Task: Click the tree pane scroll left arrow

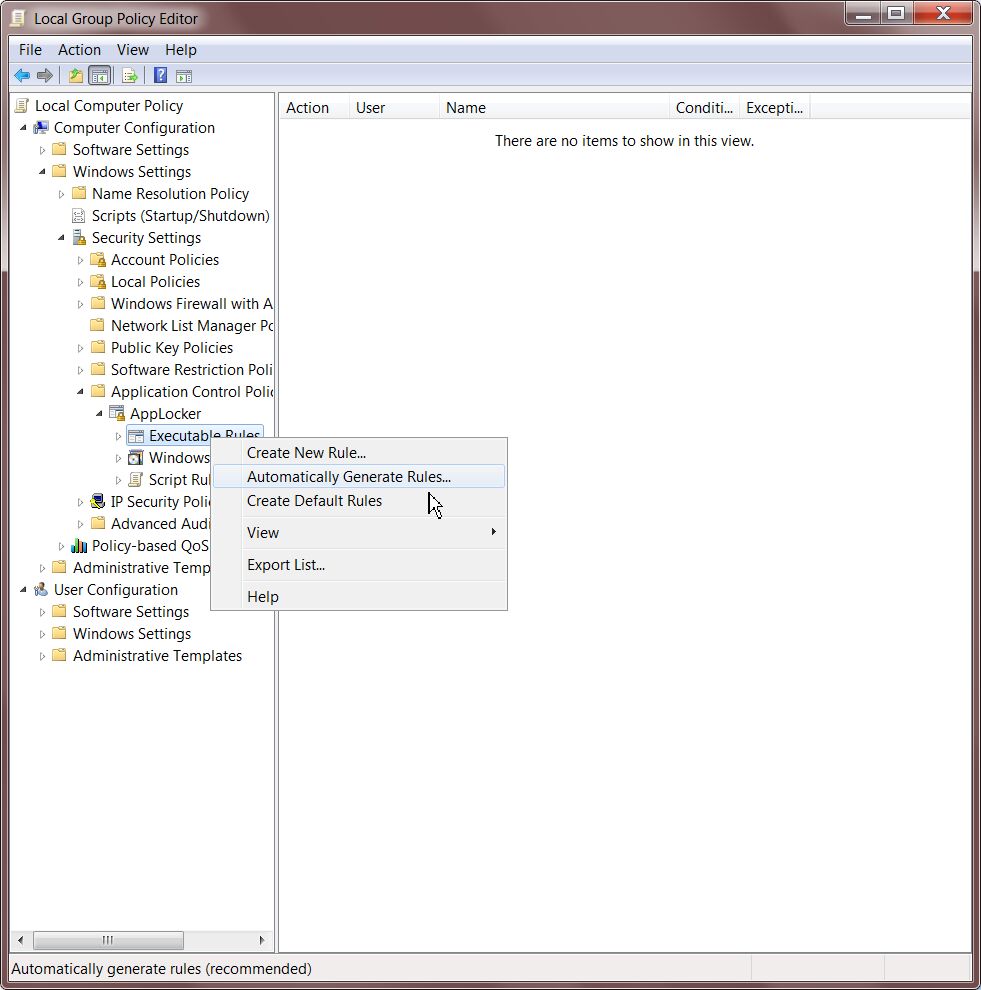Action: [x=21, y=940]
